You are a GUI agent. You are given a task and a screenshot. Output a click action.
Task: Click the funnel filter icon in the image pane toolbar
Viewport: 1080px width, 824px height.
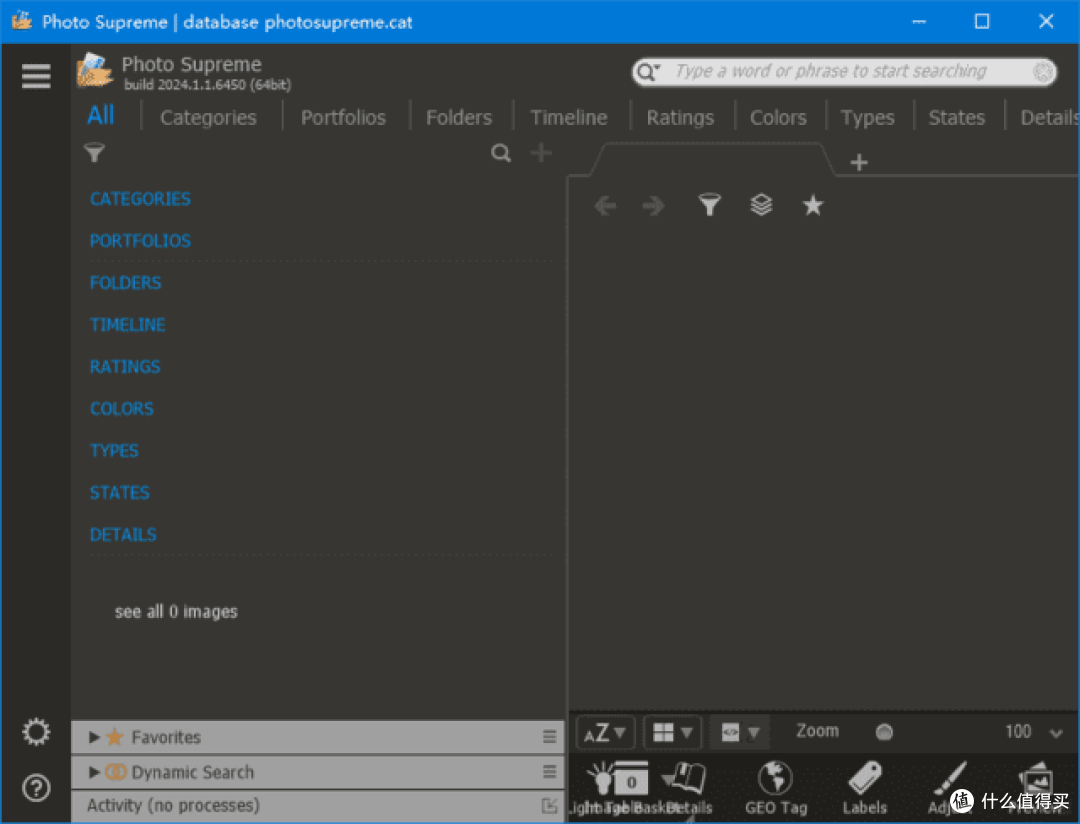709,205
